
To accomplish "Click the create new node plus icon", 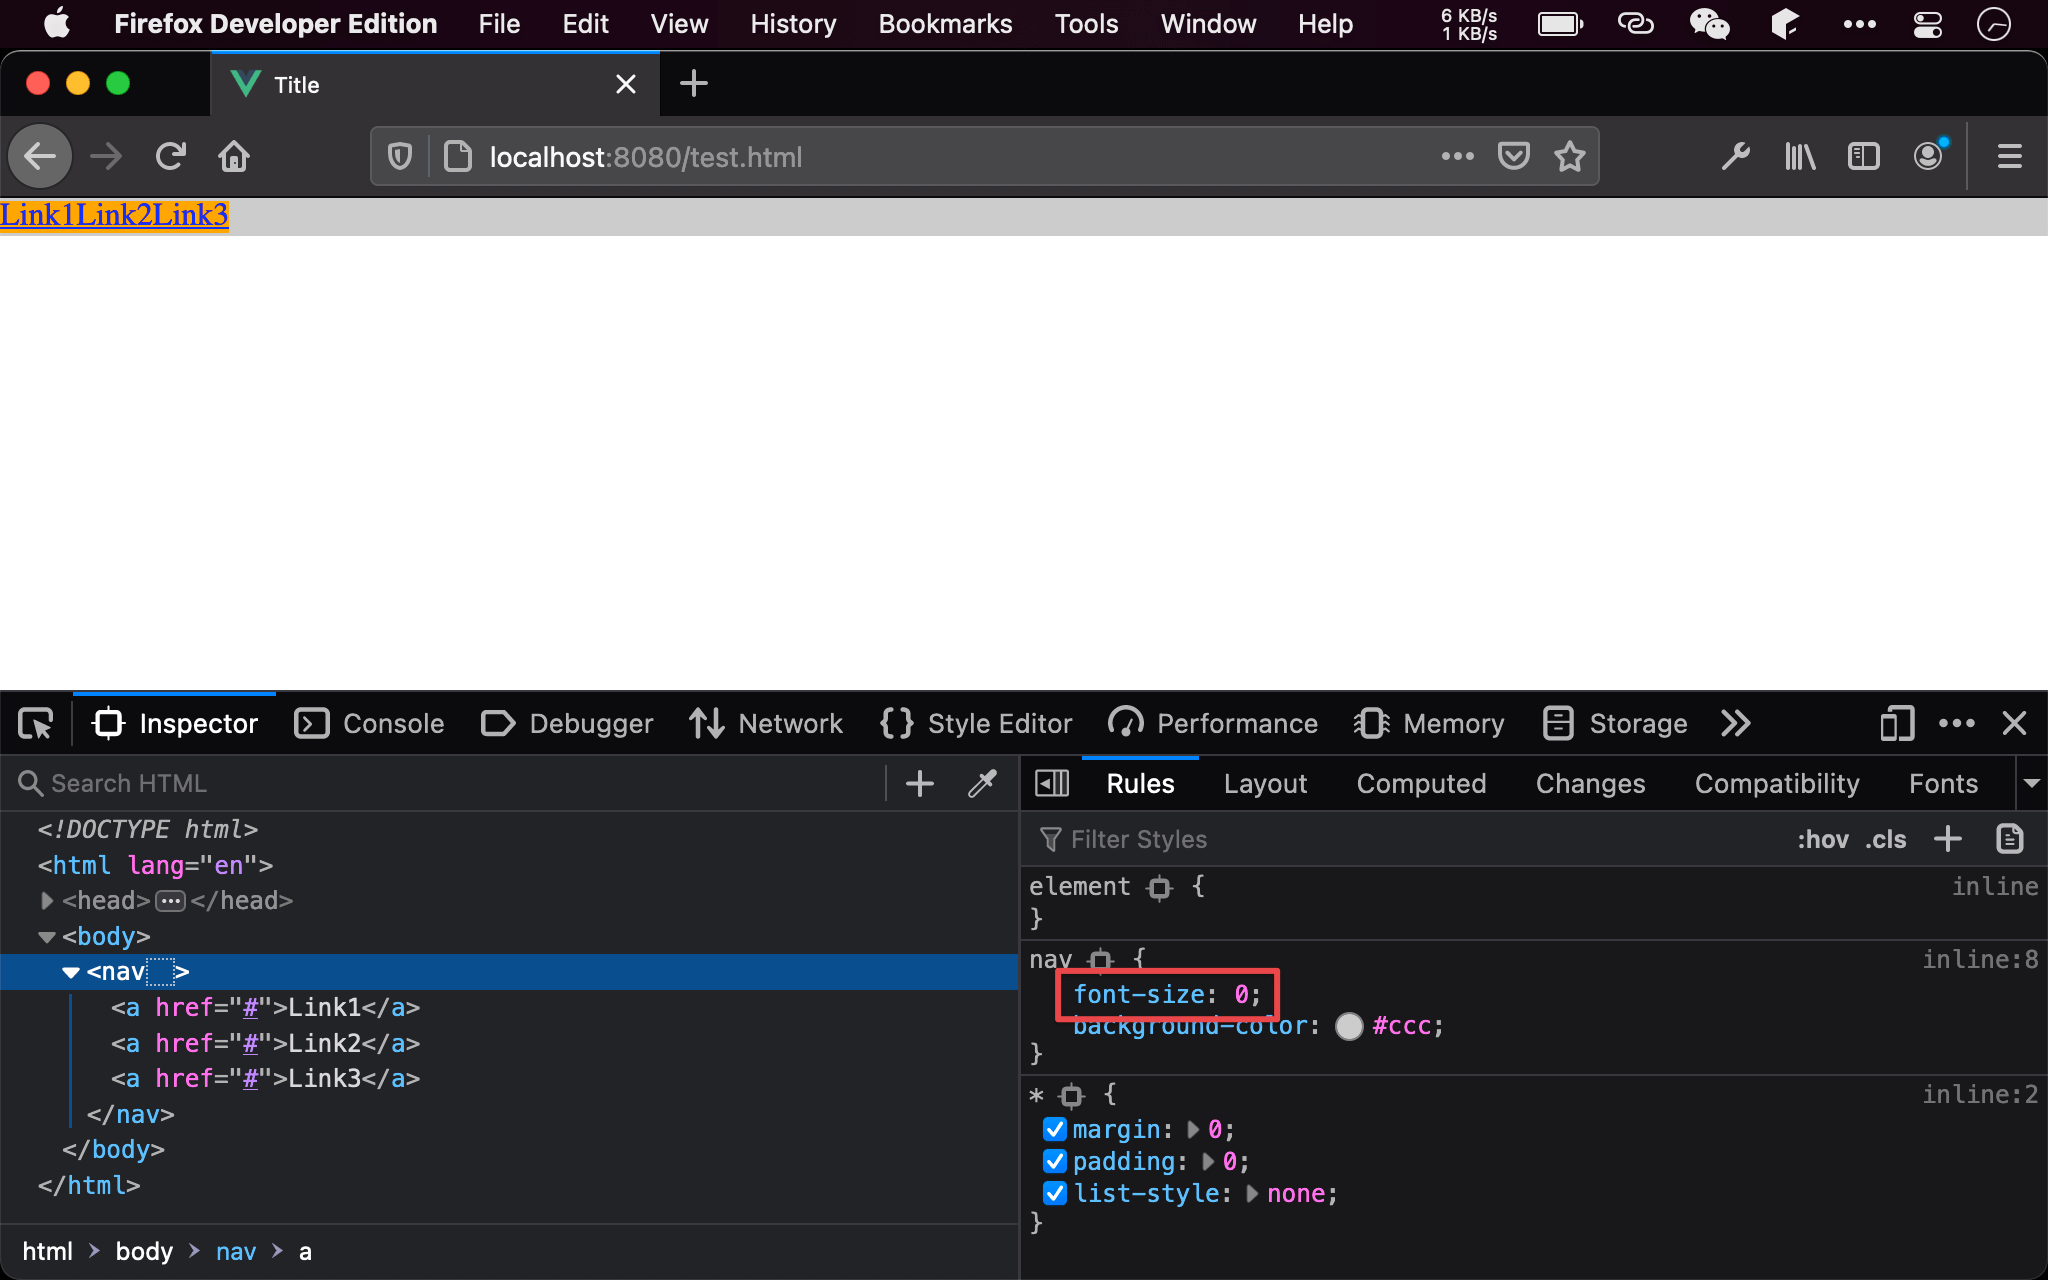I will tap(919, 783).
